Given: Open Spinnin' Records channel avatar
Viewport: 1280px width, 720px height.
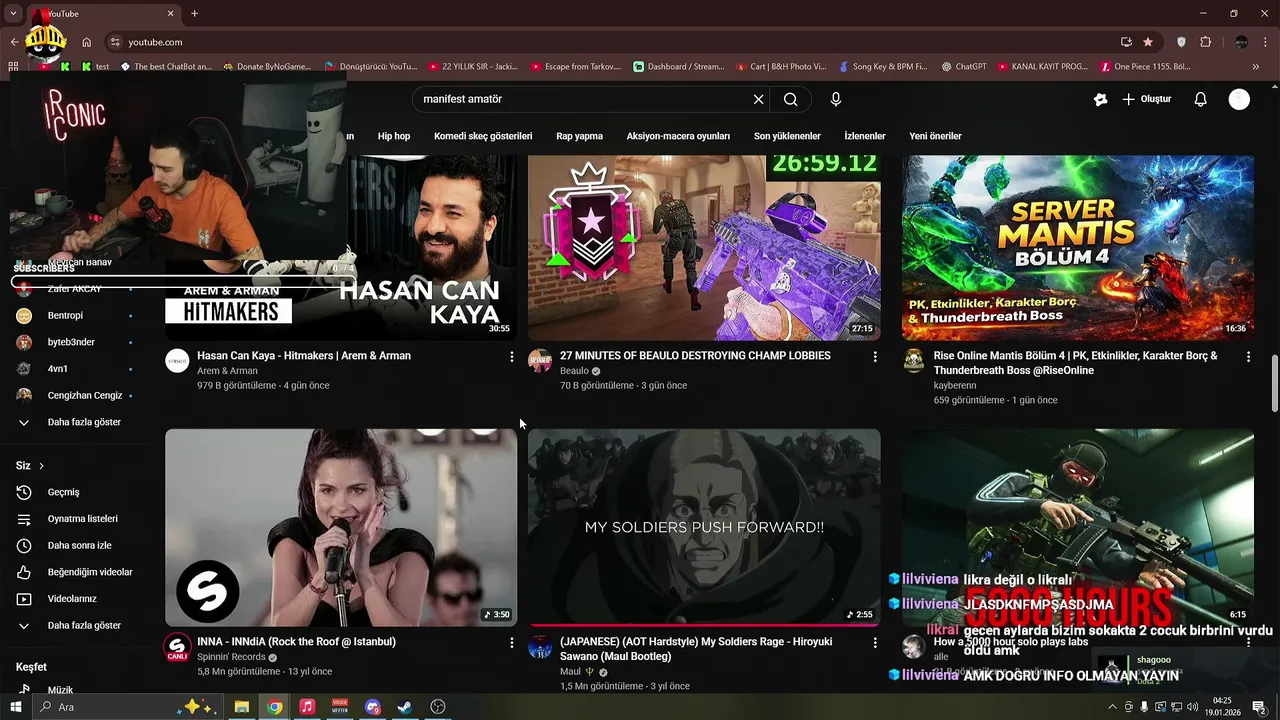Looking at the screenshot, I should click(x=177, y=647).
